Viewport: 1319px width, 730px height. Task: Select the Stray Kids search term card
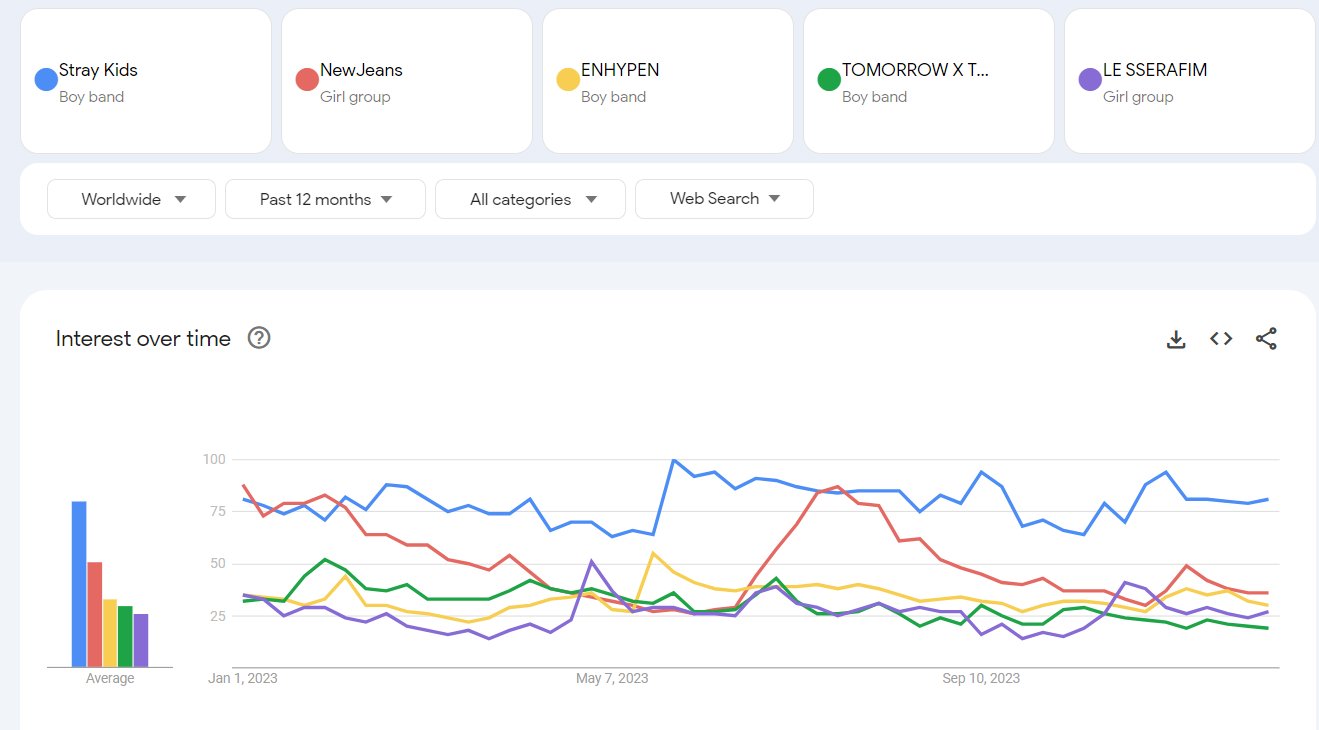146,81
